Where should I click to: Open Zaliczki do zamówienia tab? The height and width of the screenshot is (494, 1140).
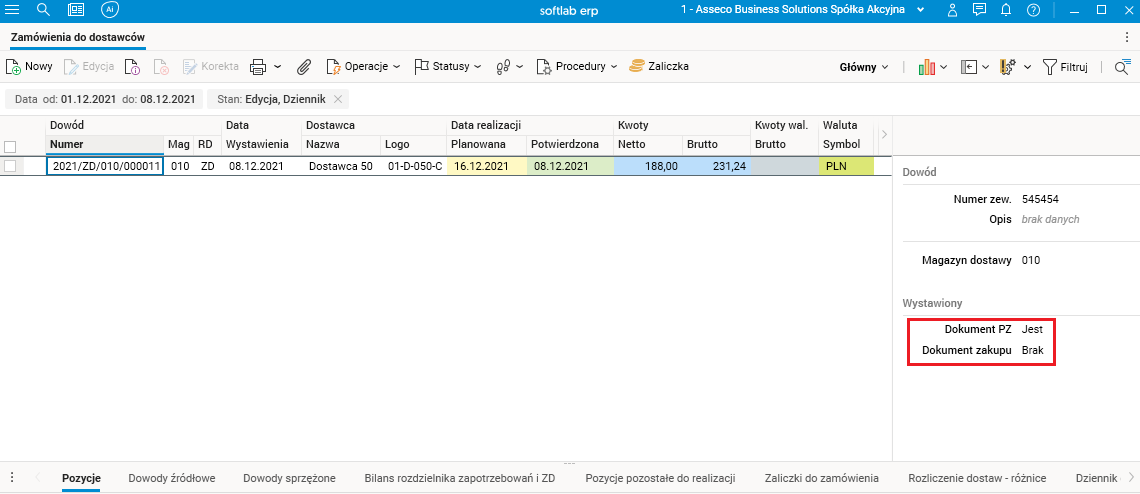pos(822,478)
